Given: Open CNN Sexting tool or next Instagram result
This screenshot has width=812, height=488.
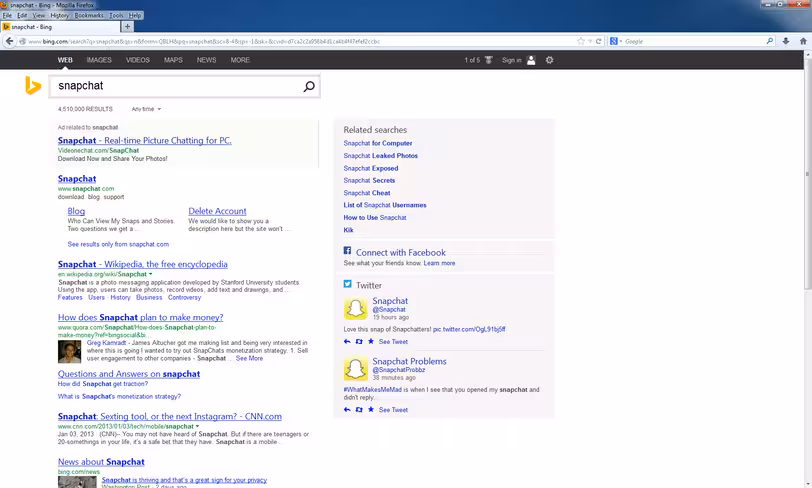Looking at the screenshot, I should pos(170,417).
